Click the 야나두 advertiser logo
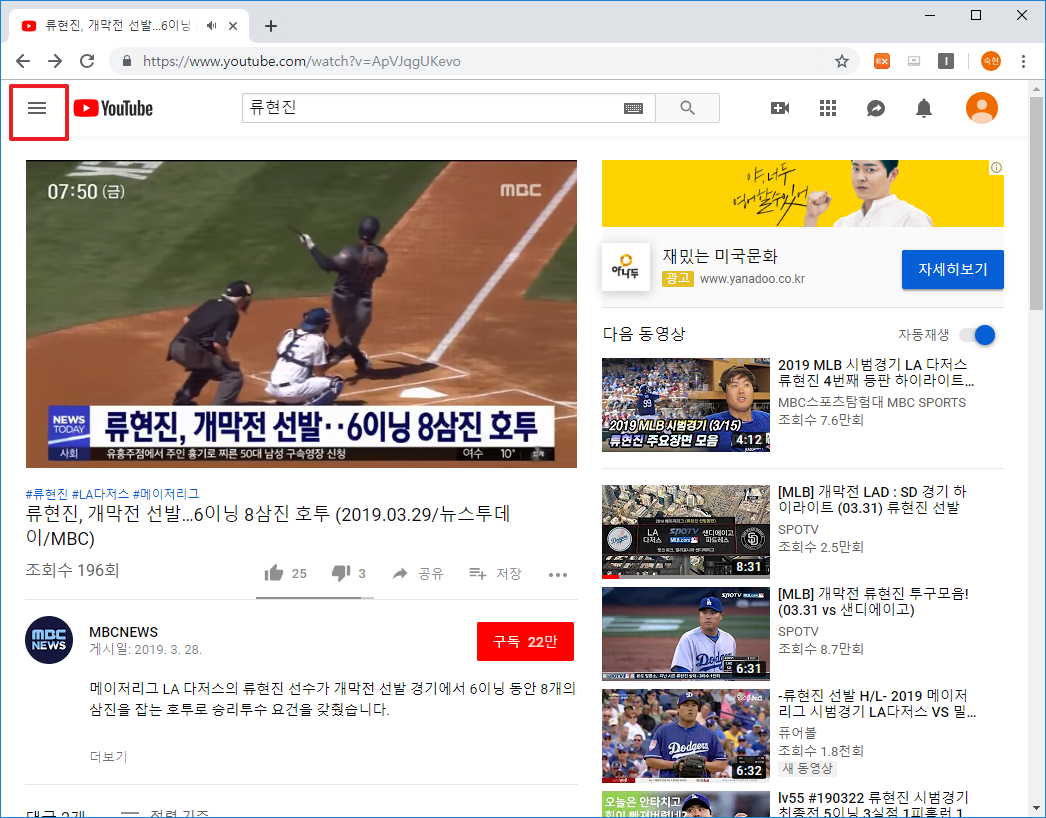Screen dimensions: 1046x818 click(626, 267)
